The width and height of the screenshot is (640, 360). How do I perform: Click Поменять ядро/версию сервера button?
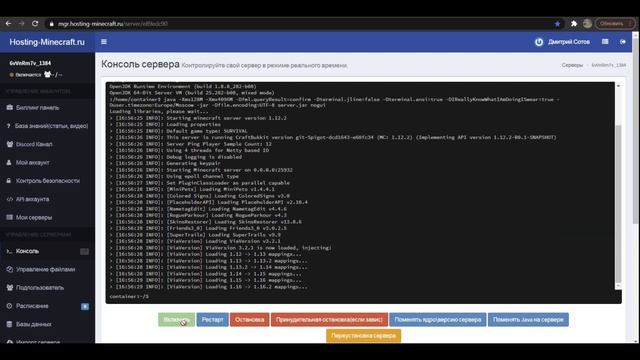(x=438, y=320)
